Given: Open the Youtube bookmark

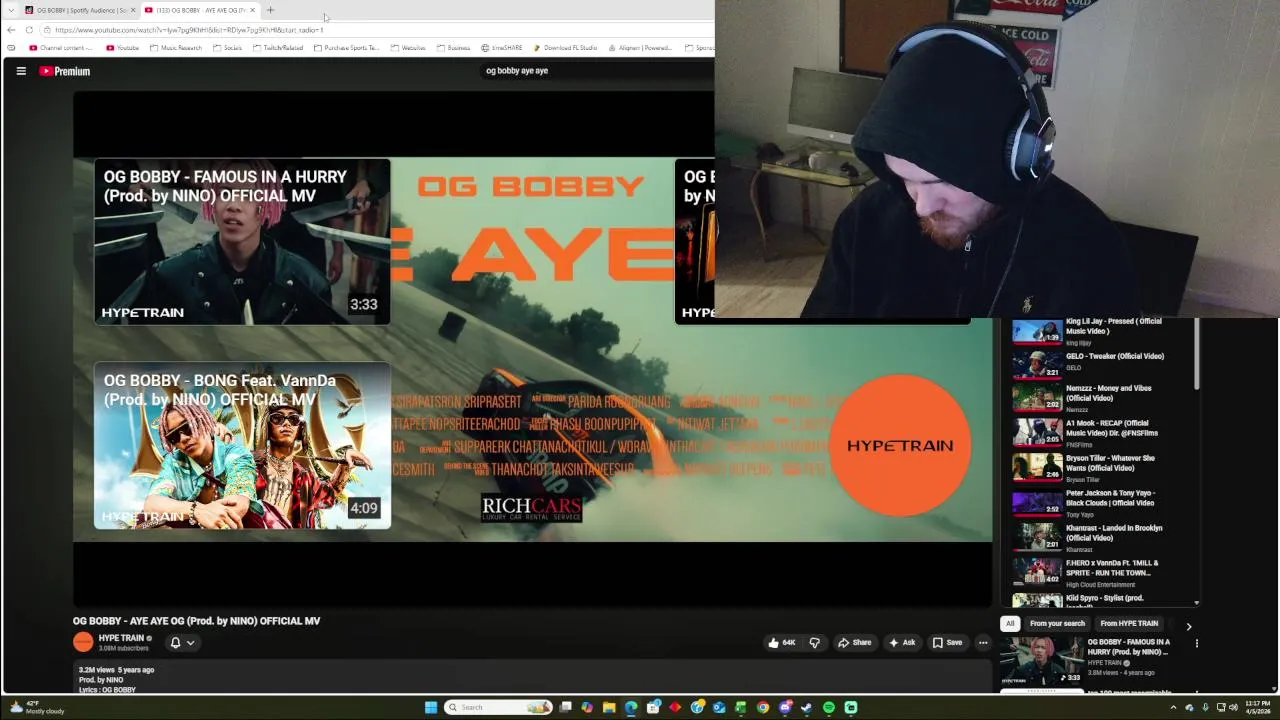Looking at the screenshot, I should tap(123, 48).
